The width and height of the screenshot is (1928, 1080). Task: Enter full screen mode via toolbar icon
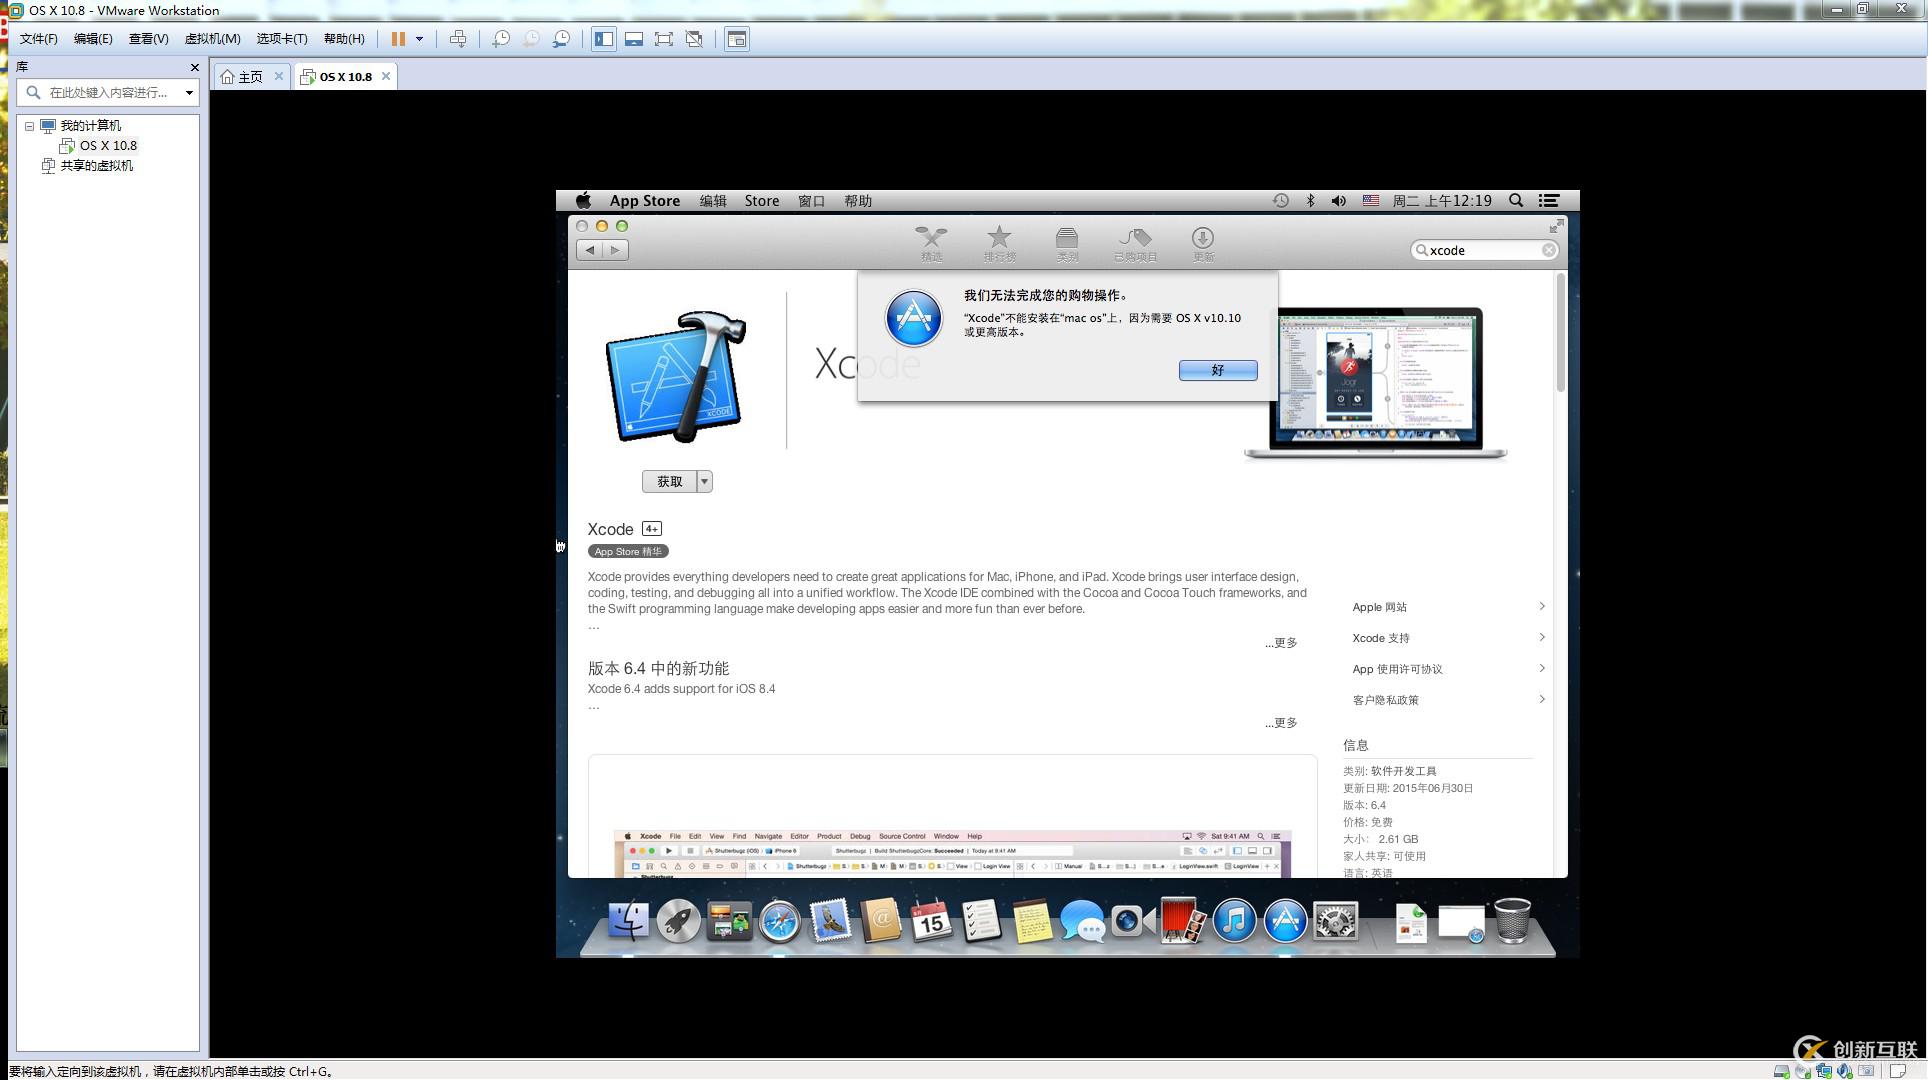[x=664, y=39]
